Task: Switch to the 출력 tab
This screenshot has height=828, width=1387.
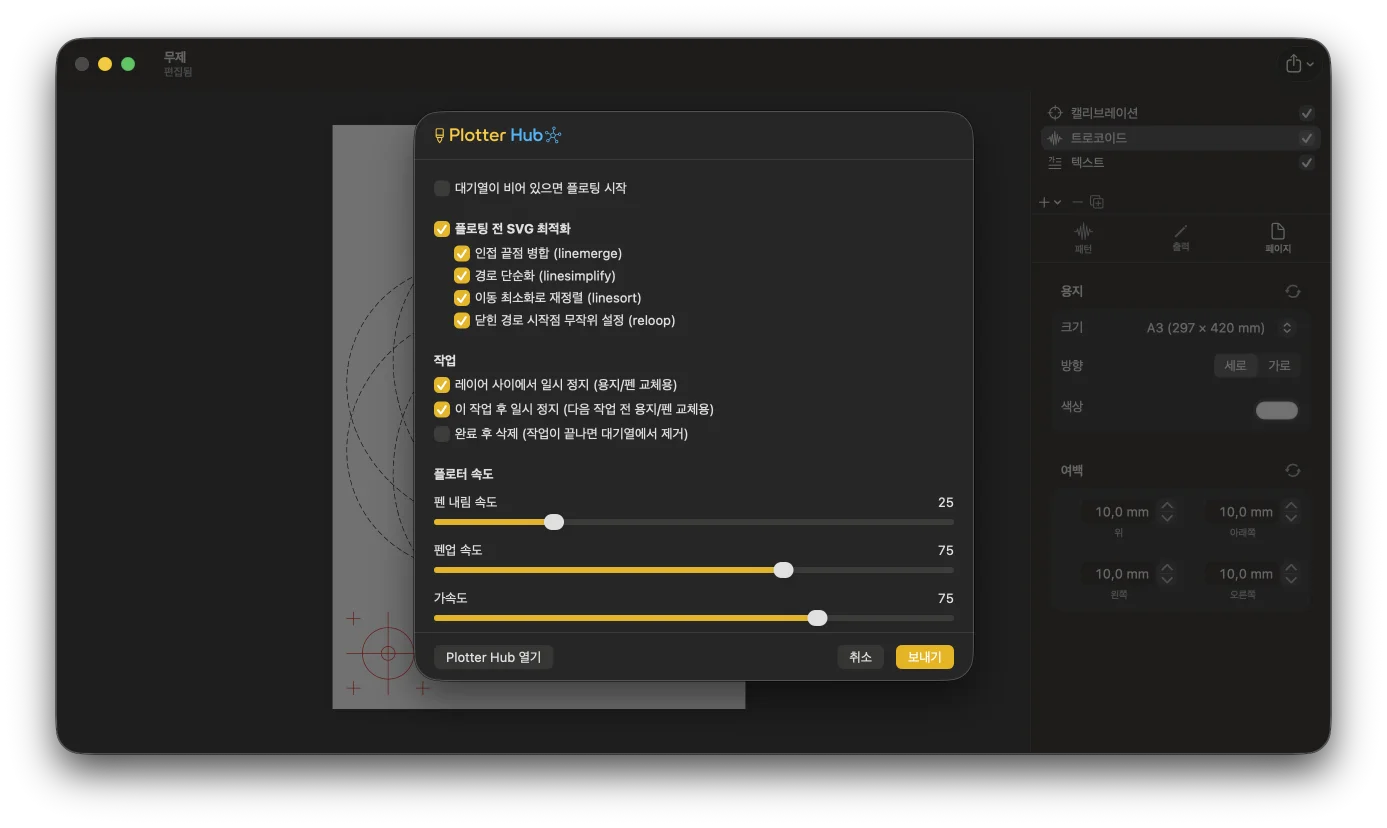Action: pyautogui.click(x=1181, y=238)
